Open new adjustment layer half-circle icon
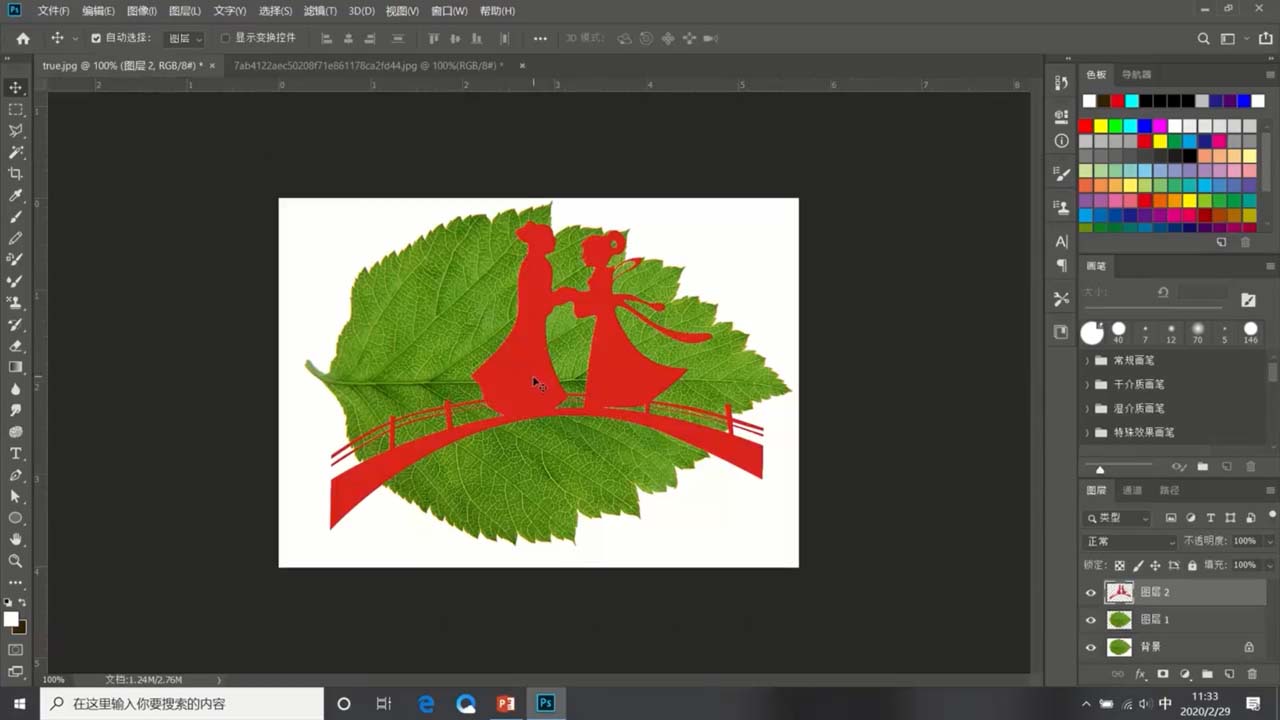 (x=1185, y=674)
